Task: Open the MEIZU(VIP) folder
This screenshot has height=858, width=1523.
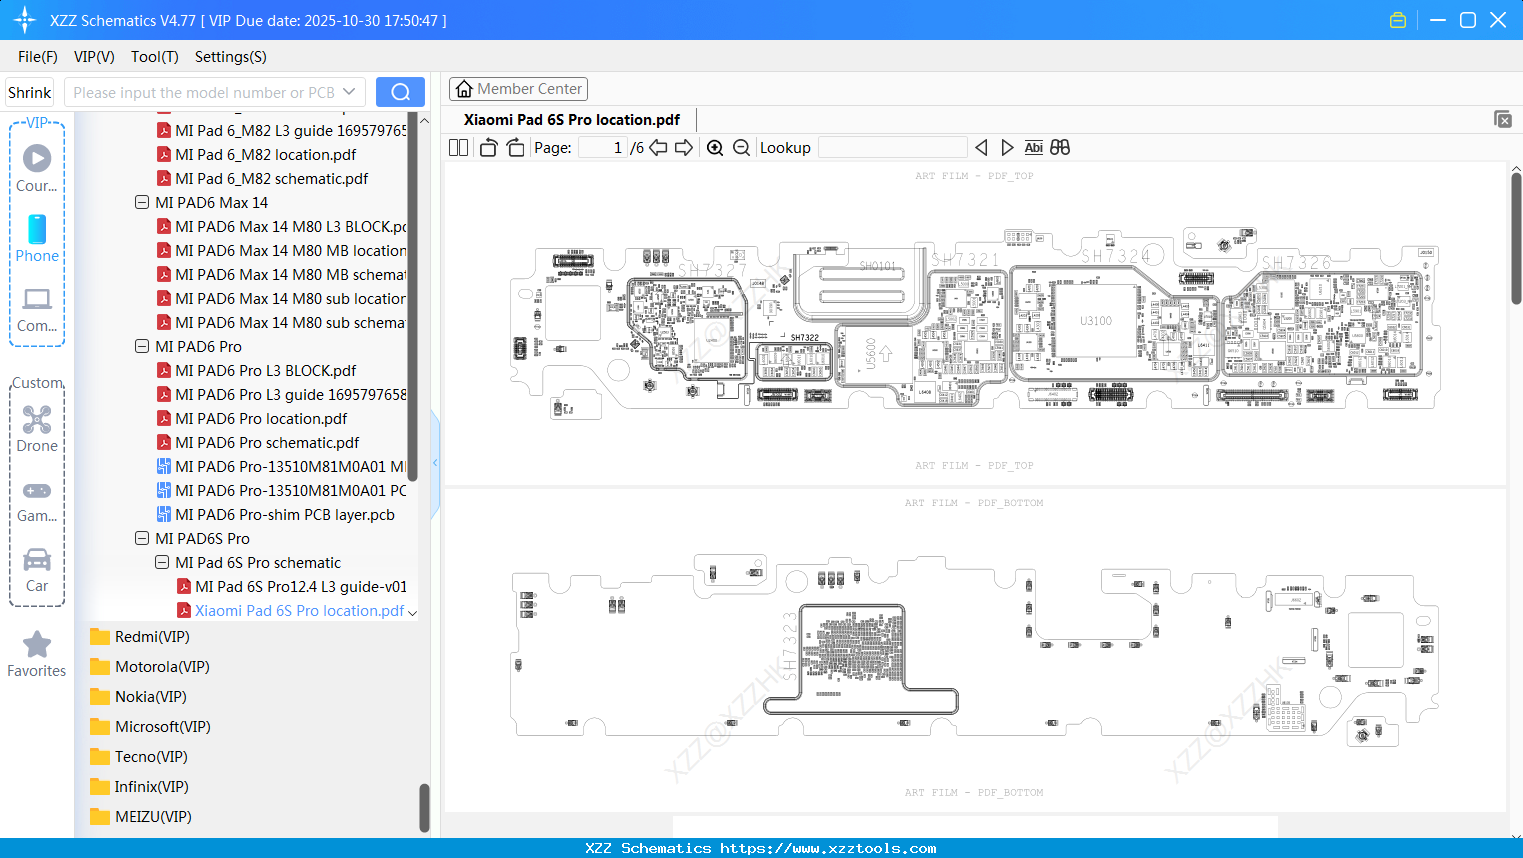Action: (141, 817)
